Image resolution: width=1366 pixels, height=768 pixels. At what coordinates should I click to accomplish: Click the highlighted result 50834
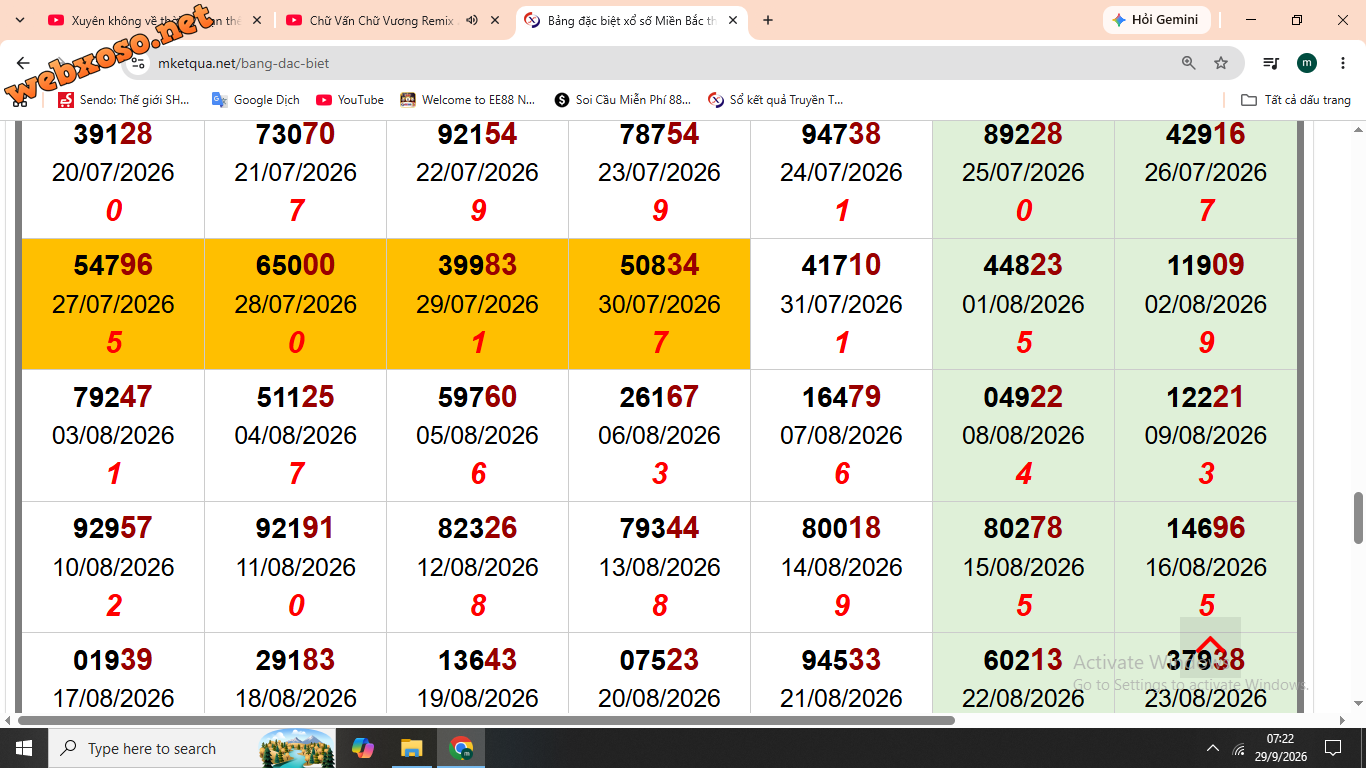[x=659, y=265]
